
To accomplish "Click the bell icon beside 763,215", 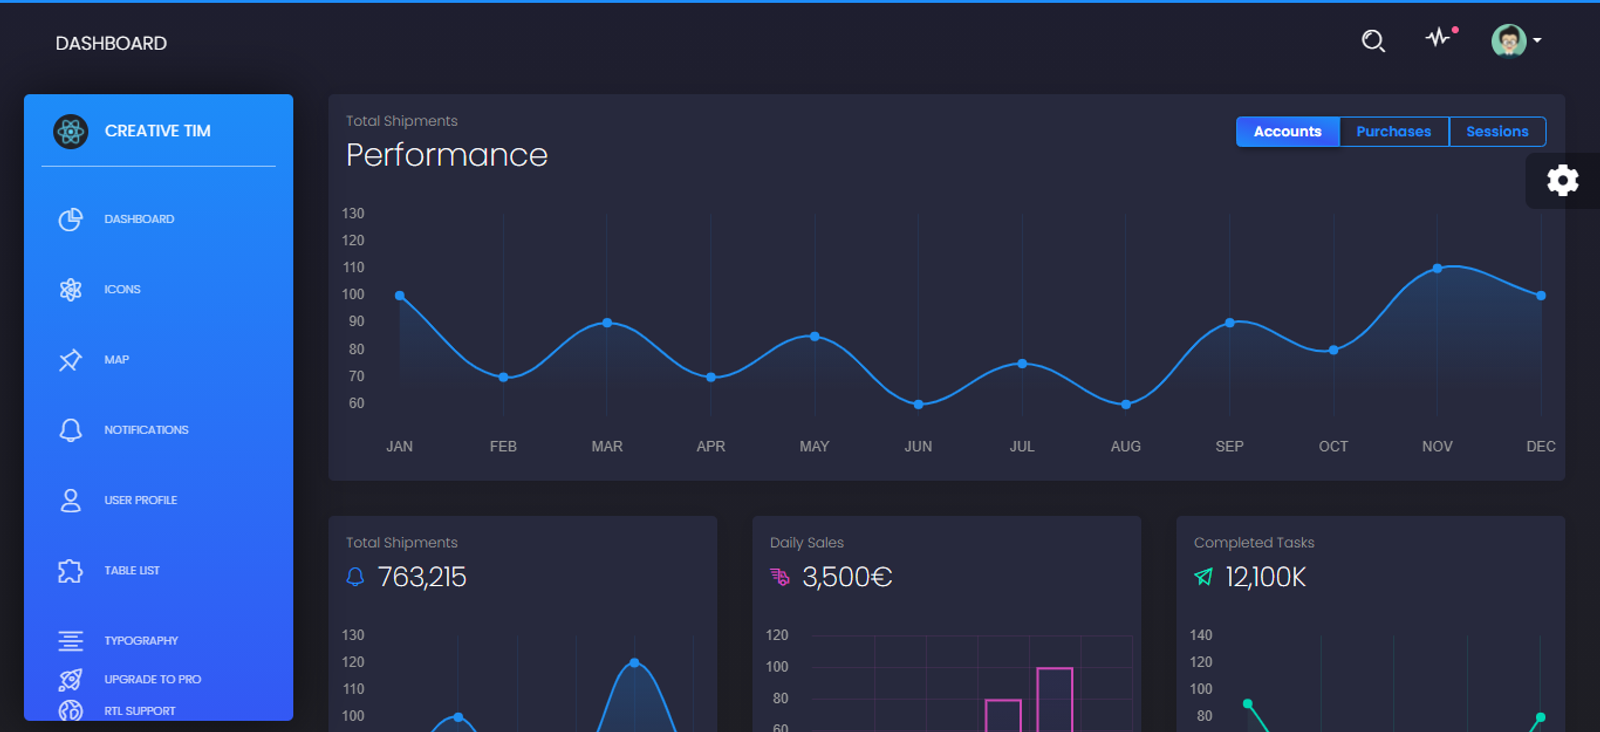I will [x=355, y=577].
